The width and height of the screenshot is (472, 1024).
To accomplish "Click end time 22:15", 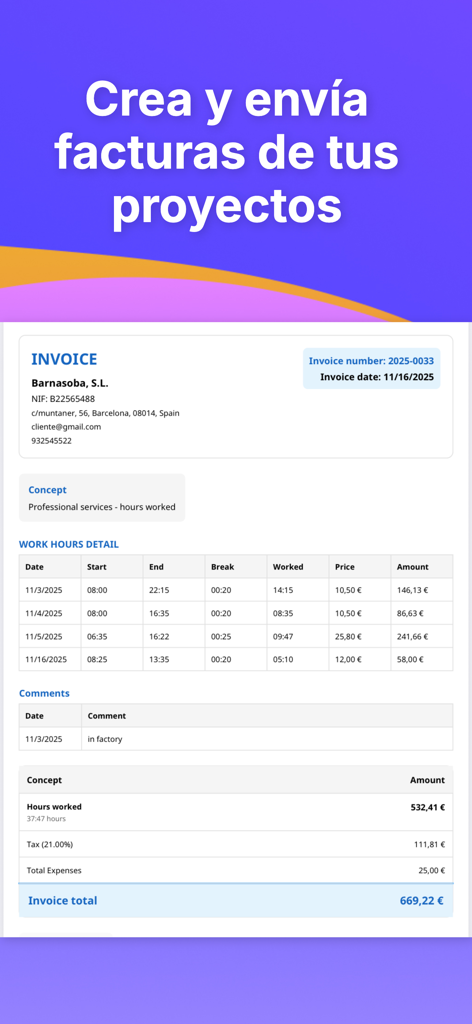I will tap(159, 590).
